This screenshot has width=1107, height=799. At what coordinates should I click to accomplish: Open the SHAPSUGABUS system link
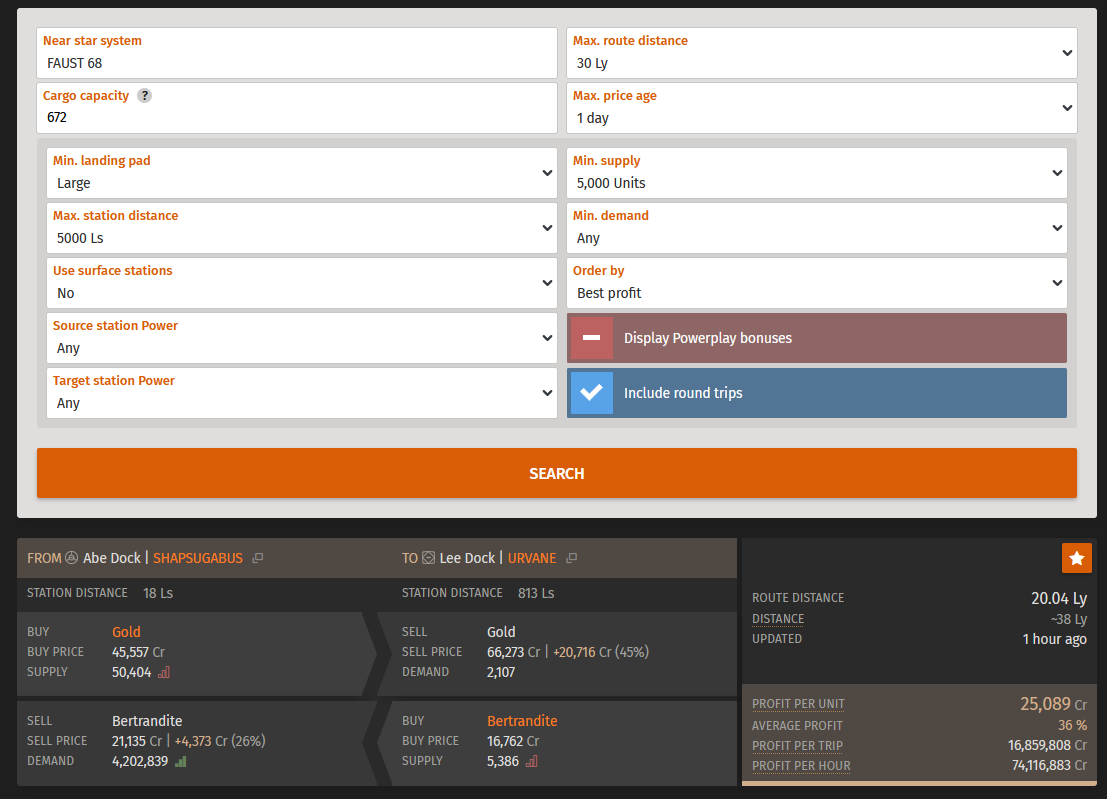198,558
